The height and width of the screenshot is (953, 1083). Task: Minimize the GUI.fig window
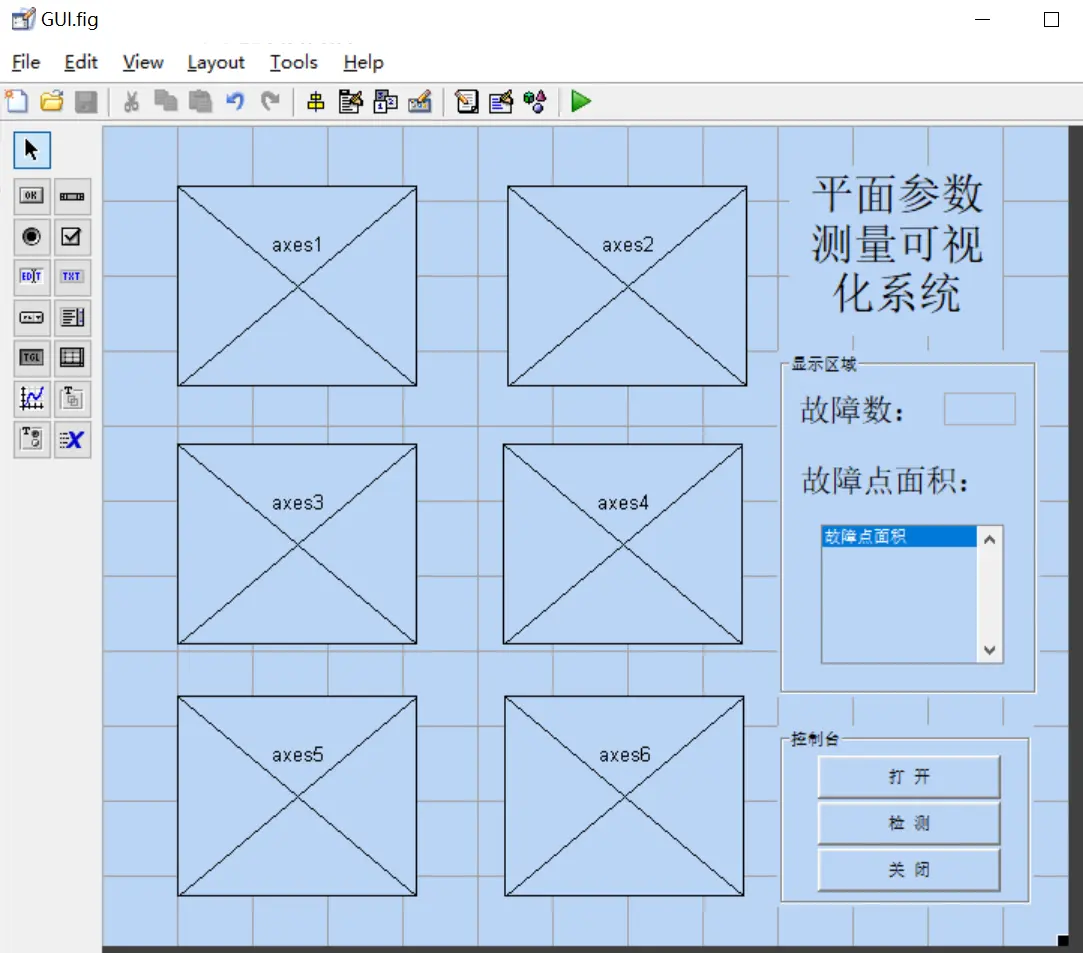click(x=982, y=19)
